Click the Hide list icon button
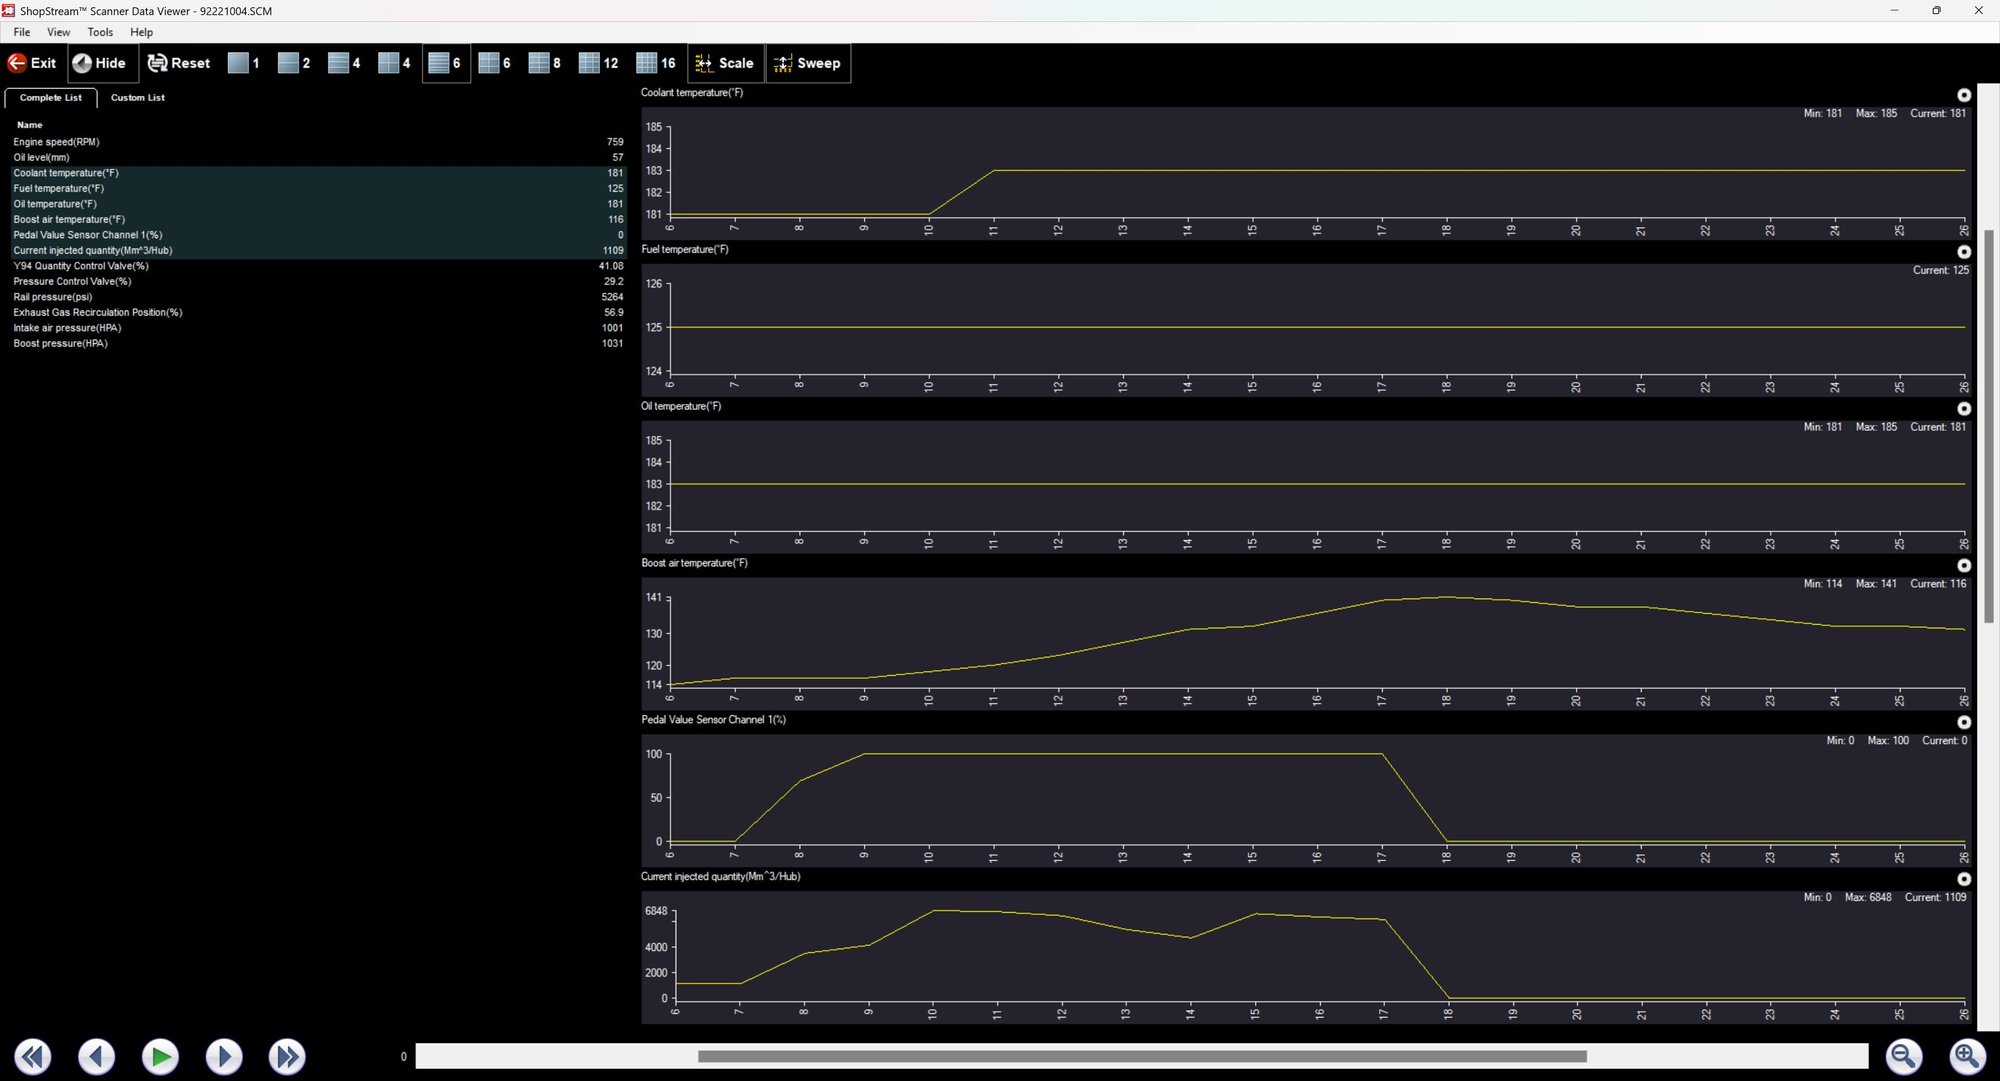This screenshot has width=2000, height=1081. tap(99, 63)
